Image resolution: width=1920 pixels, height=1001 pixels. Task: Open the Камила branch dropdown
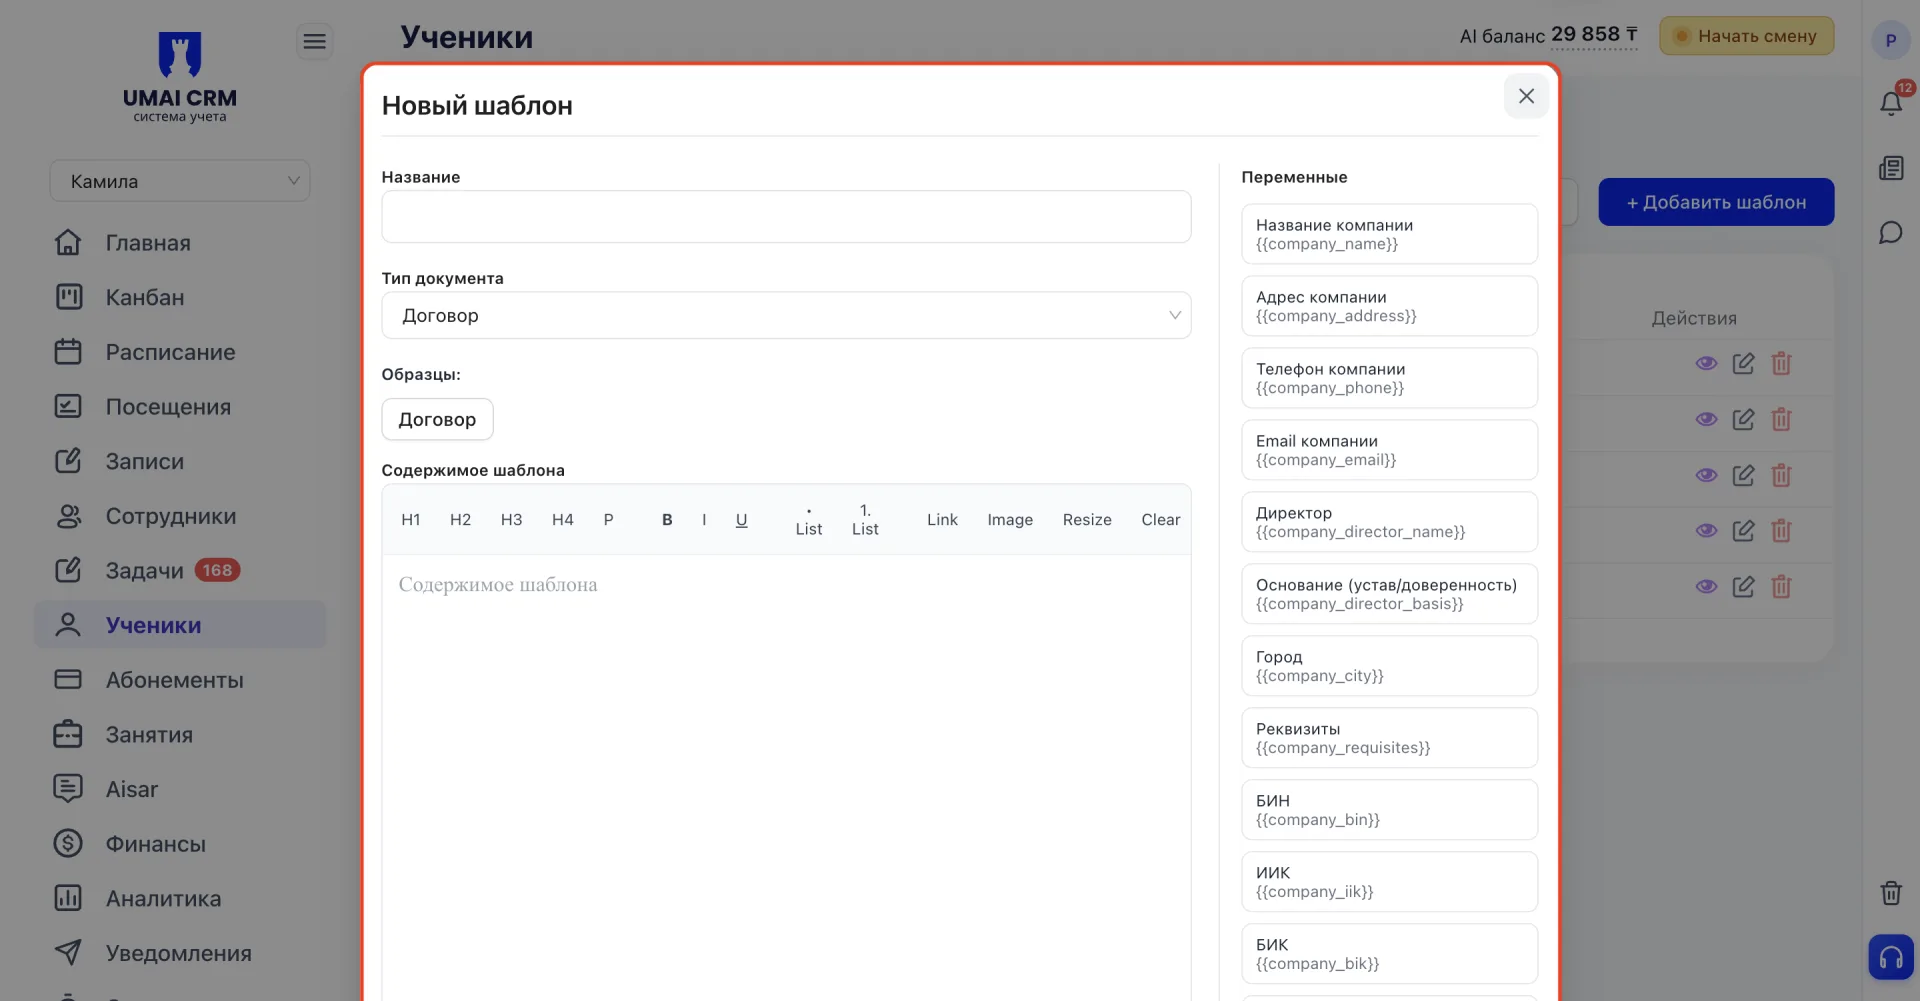[x=180, y=181]
